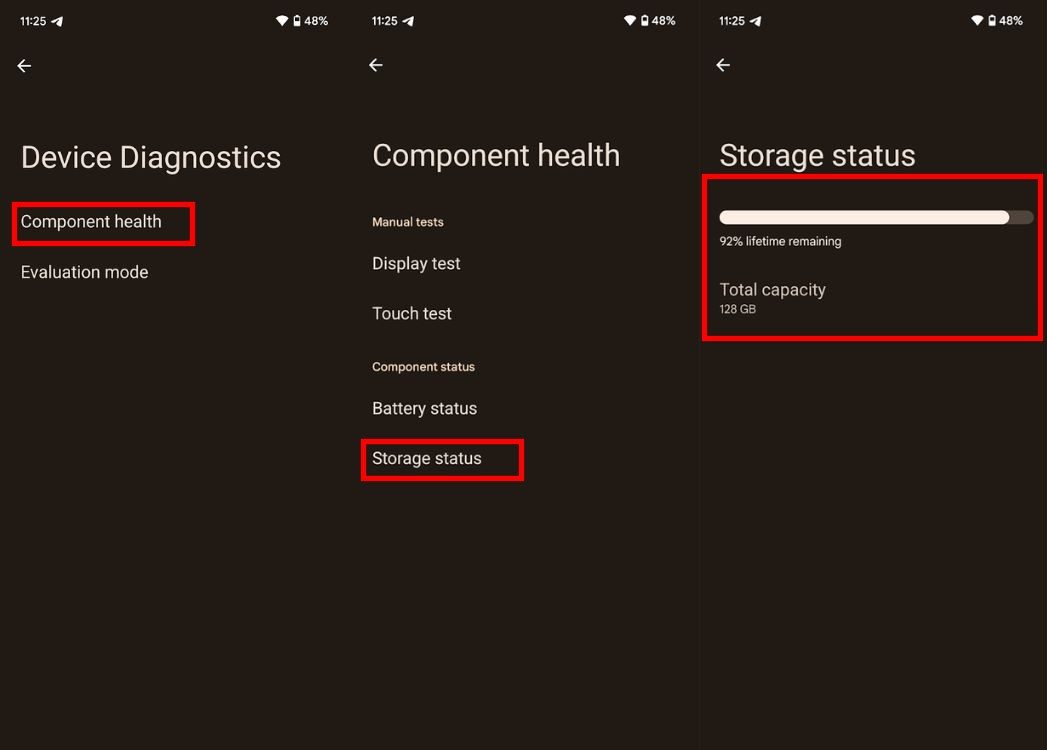The image size is (1047, 750).
Task: Tap the back arrow on Component health screen
Action: pos(375,64)
